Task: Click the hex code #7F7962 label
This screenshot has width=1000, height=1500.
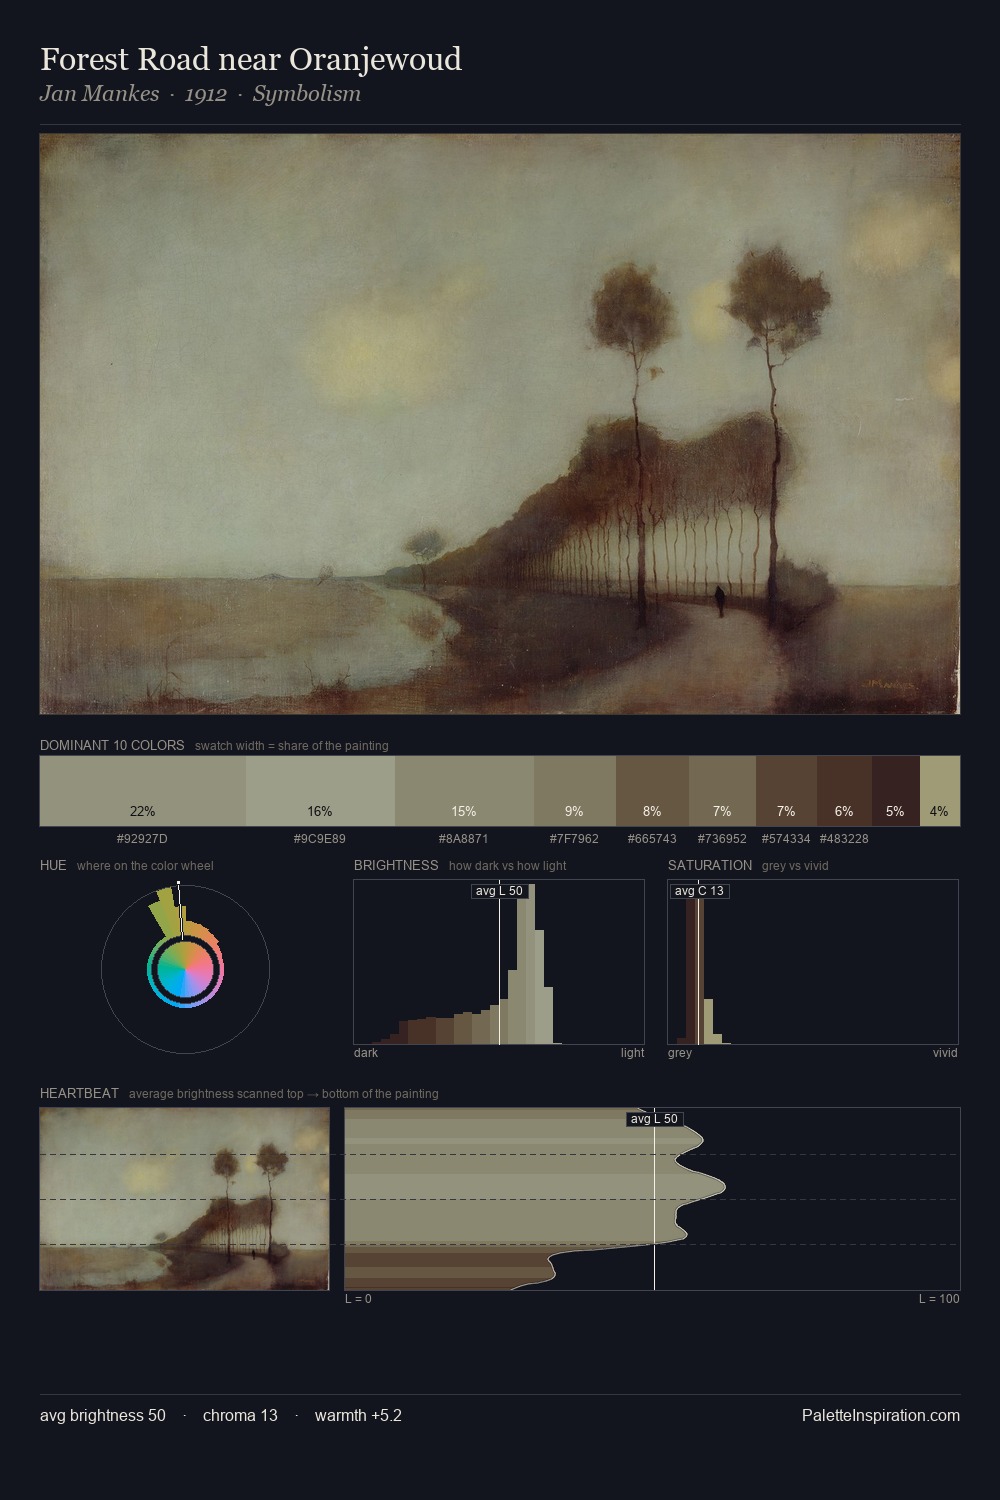Action: click(574, 839)
